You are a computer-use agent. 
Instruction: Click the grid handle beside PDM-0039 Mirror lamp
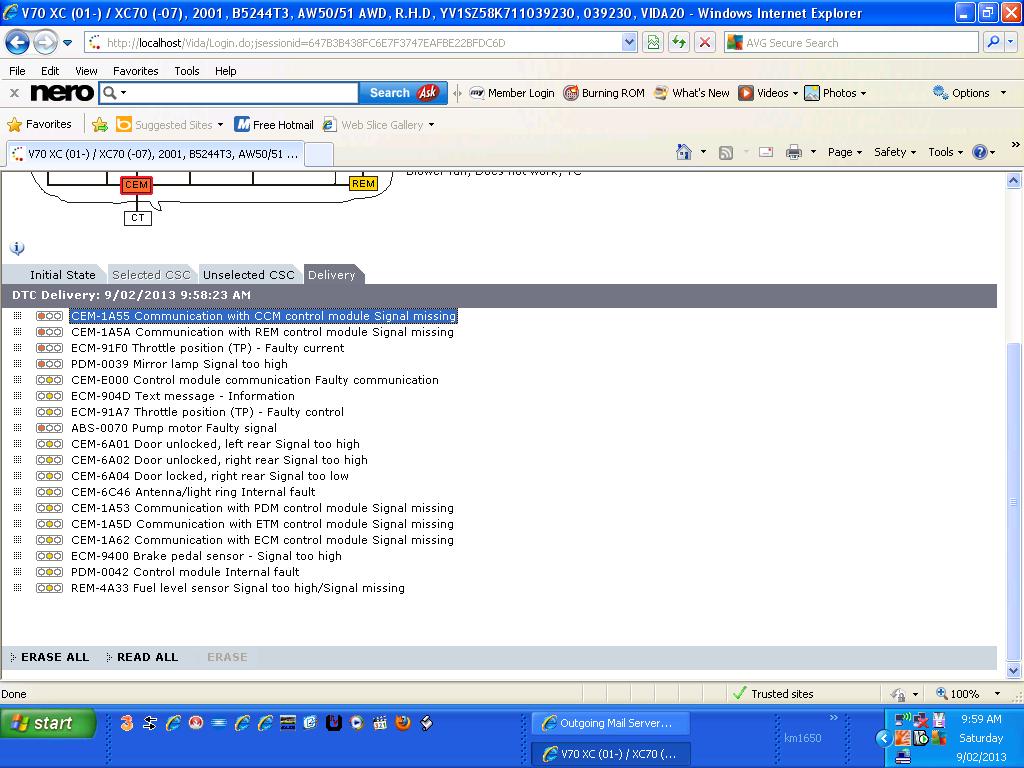tap(17, 364)
